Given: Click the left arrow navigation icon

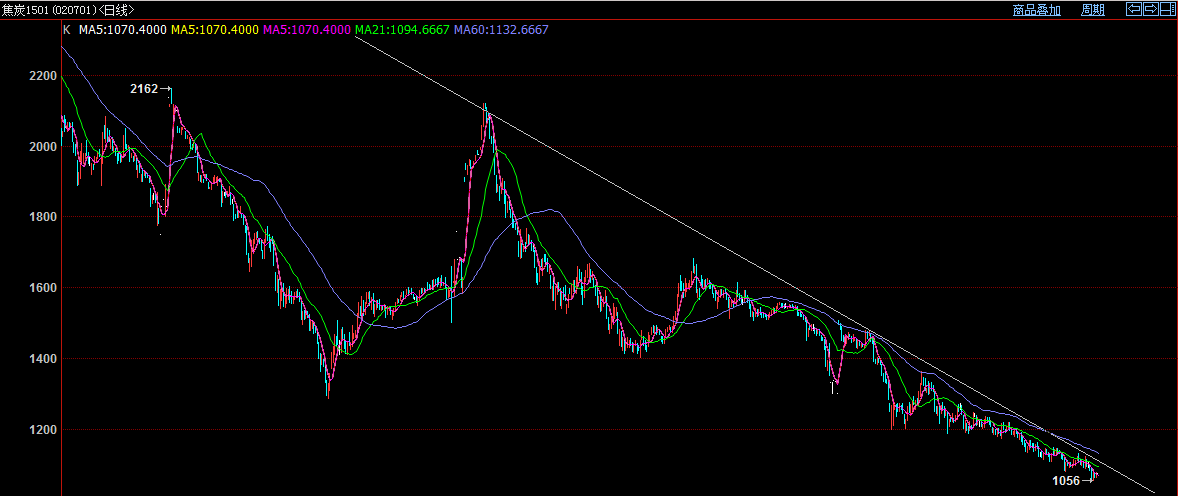Looking at the screenshot, I should pos(1134,10).
